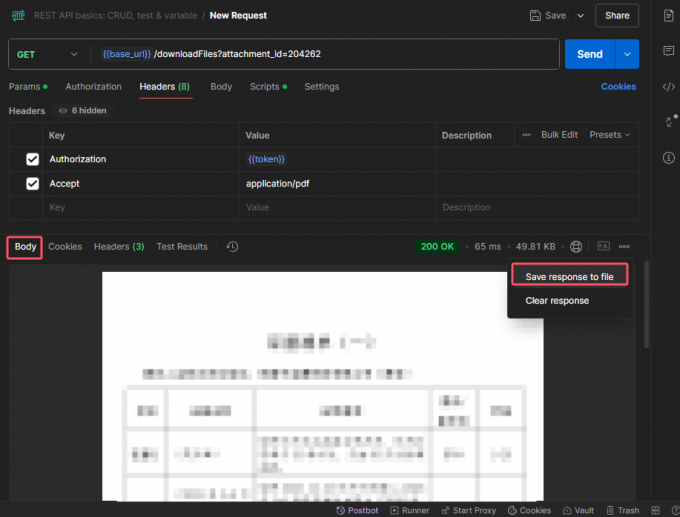This screenshot has height=517, width=680.
Task: Open related requests icon in right sidebar
Action: pos(670,121)
